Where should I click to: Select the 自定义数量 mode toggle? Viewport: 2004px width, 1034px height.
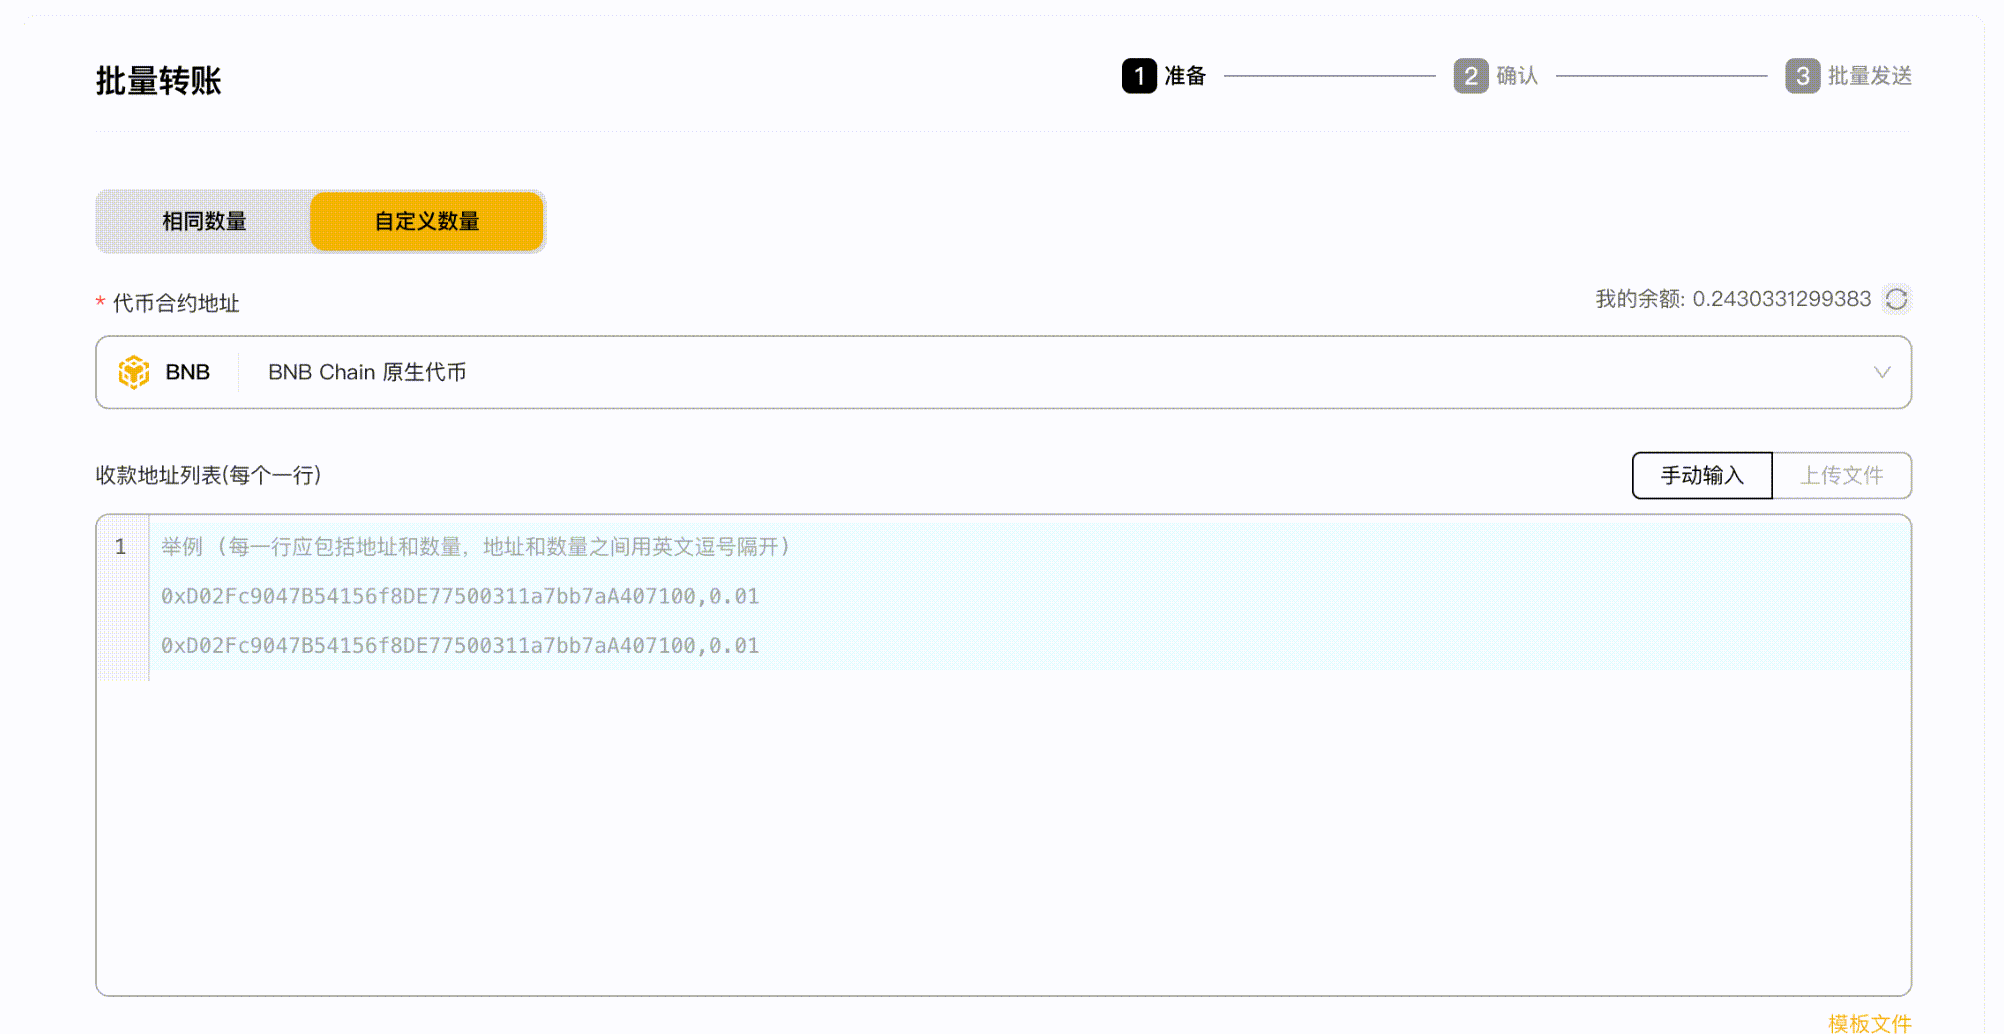[x=427, y=221]
